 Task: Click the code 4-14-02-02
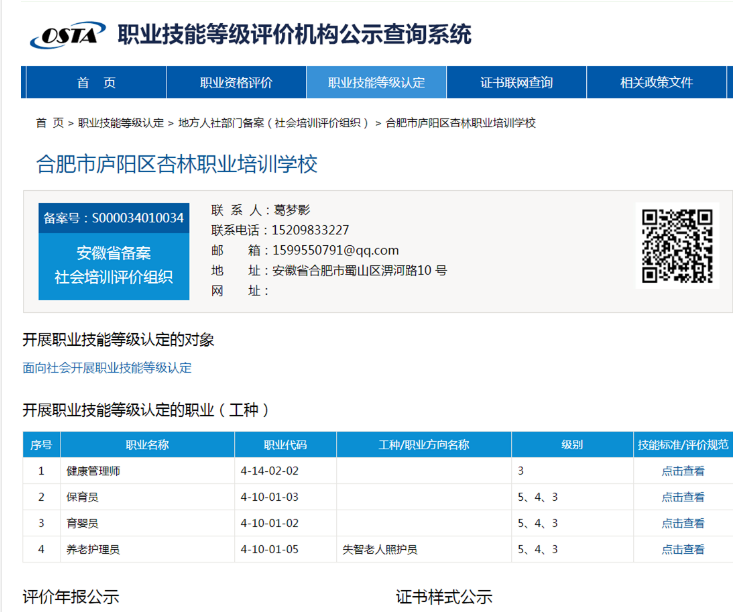coord(270,471)
